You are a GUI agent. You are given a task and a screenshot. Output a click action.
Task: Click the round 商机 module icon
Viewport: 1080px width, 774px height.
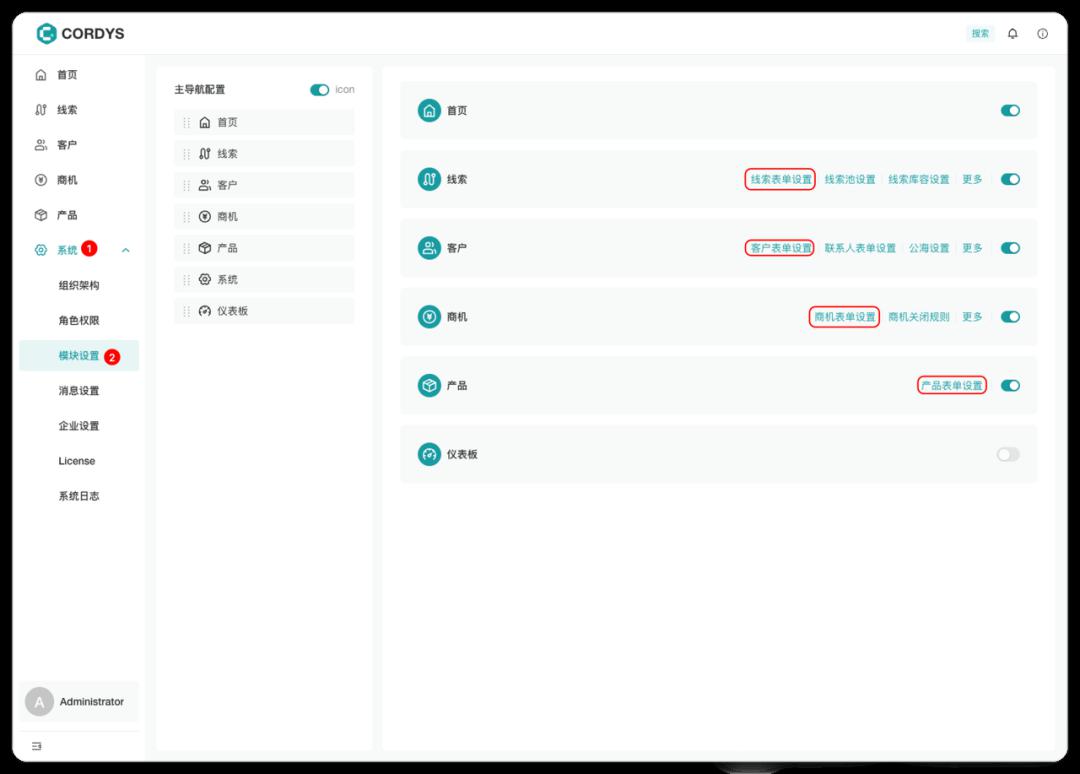(429, 317)
